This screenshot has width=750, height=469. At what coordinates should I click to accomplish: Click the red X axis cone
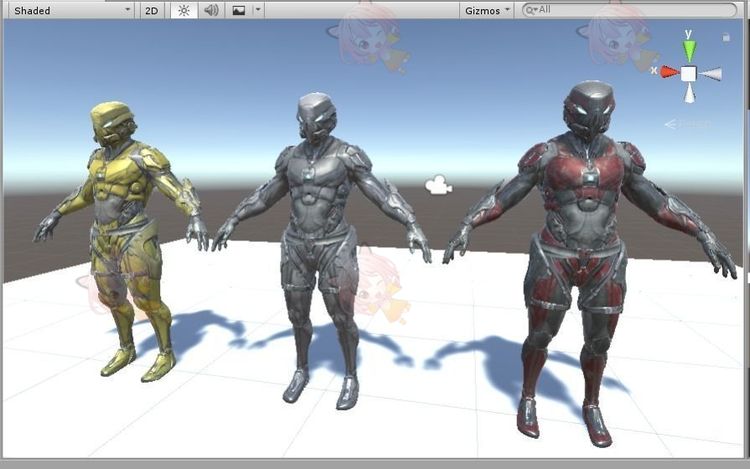tap(670, 72)
